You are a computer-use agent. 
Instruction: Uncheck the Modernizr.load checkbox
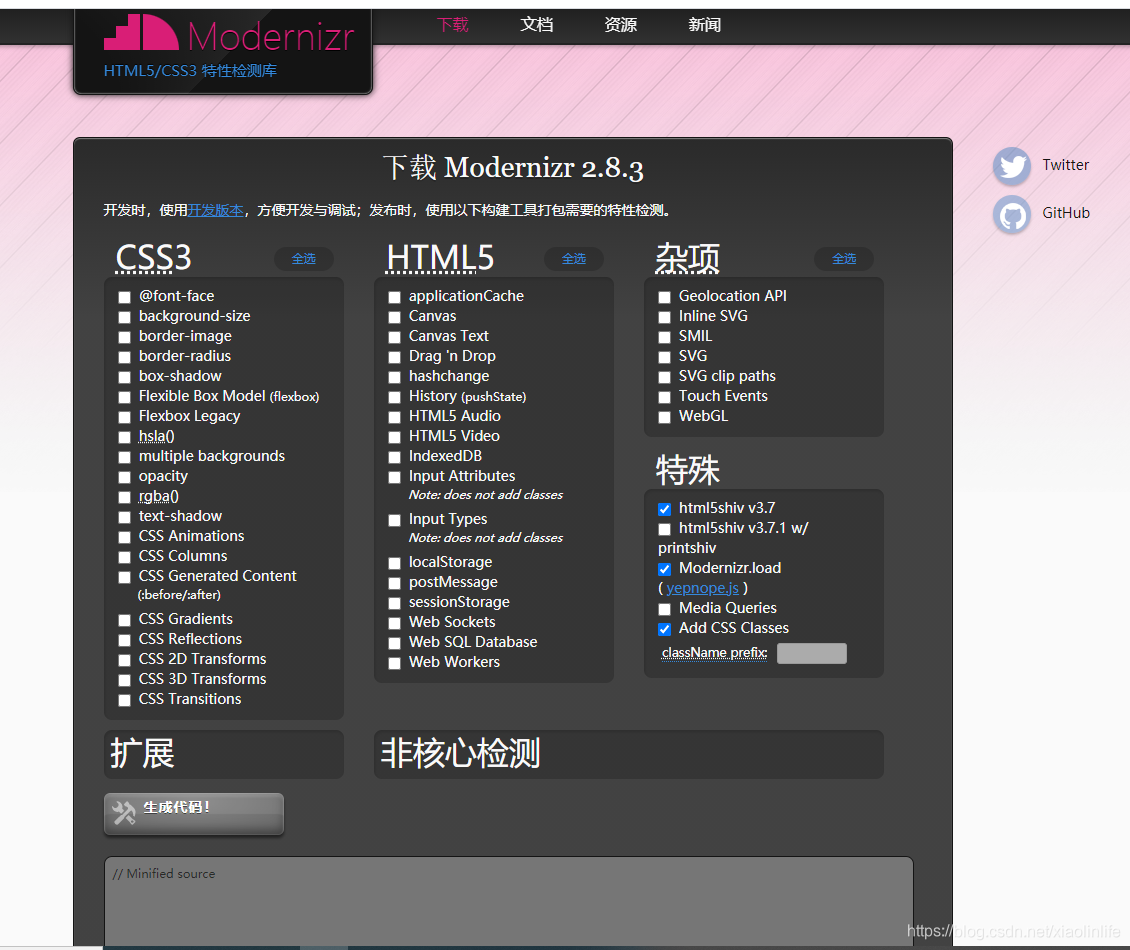(x=664, y=569)
